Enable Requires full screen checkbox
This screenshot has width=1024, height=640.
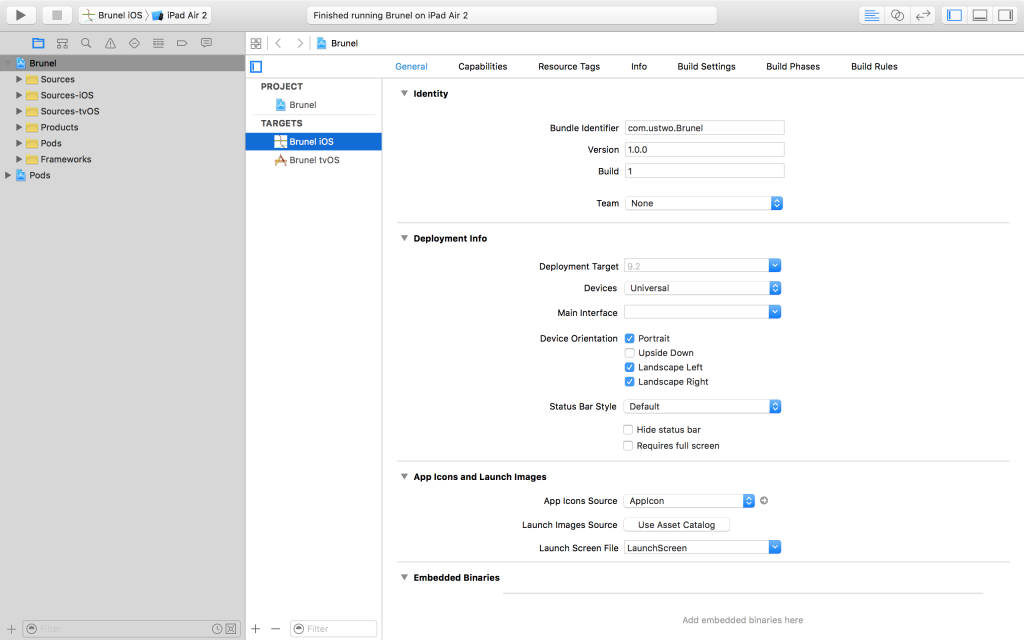click(628, 445)
